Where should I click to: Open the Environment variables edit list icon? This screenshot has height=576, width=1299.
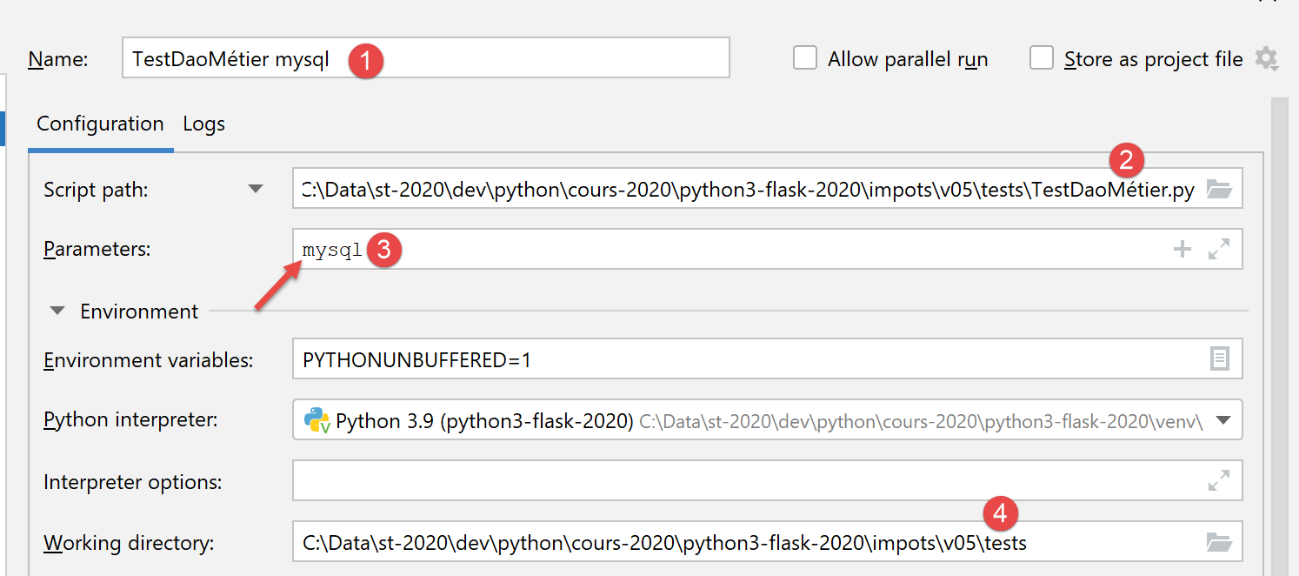1219,359
